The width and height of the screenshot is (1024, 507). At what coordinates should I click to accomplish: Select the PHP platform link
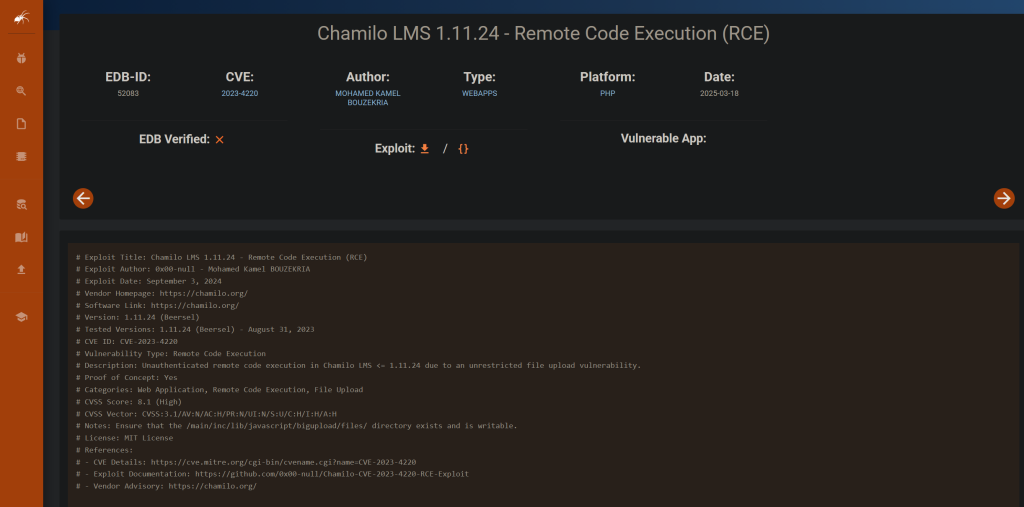tap(607, 93)
